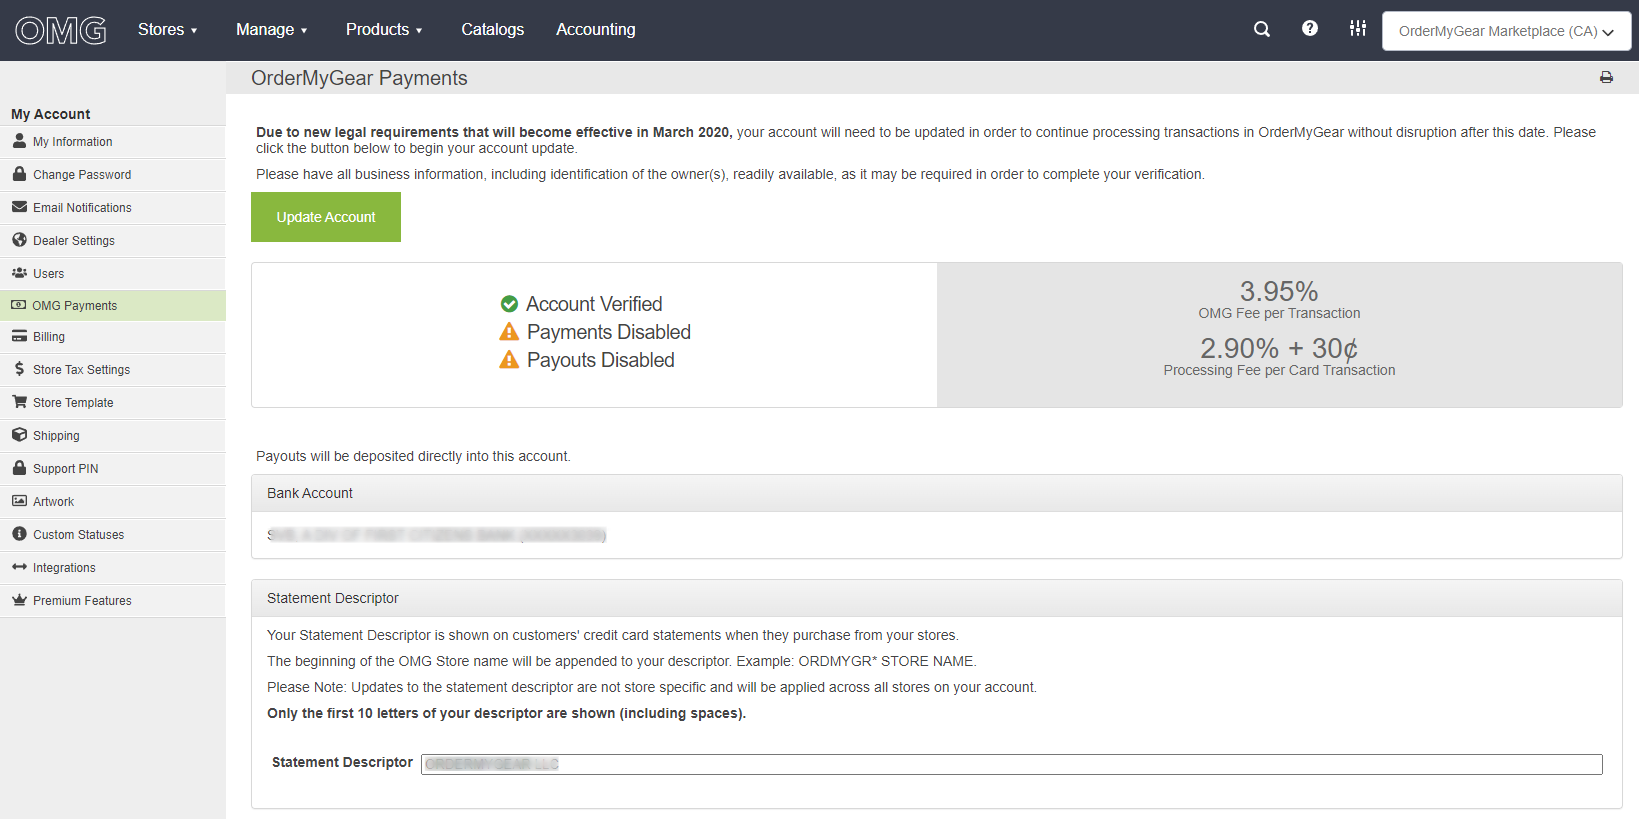1639x819 pixels.
Task: Click the blurred bank account entry
Action: [x=436, y=535]
